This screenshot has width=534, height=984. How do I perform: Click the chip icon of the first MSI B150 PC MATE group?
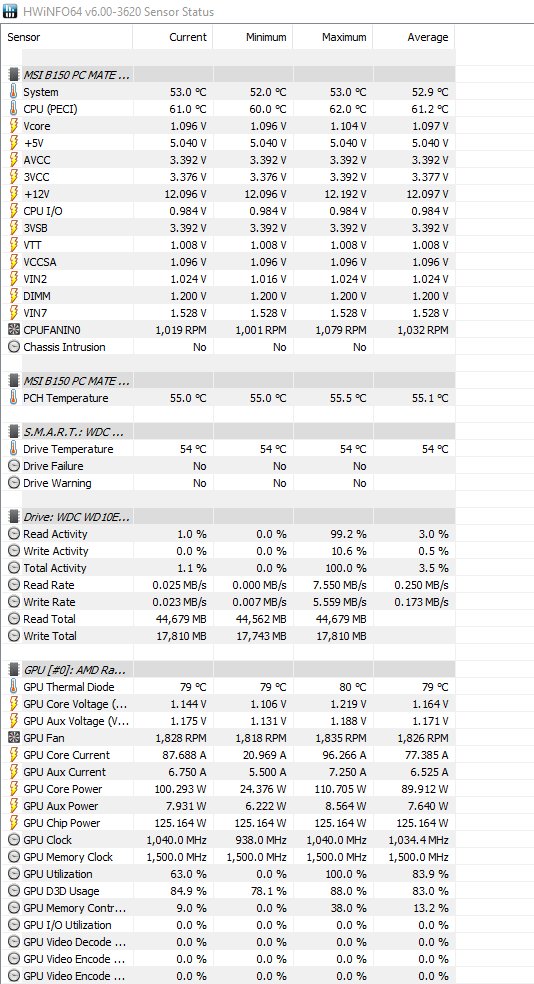click(x=14, y=75)
